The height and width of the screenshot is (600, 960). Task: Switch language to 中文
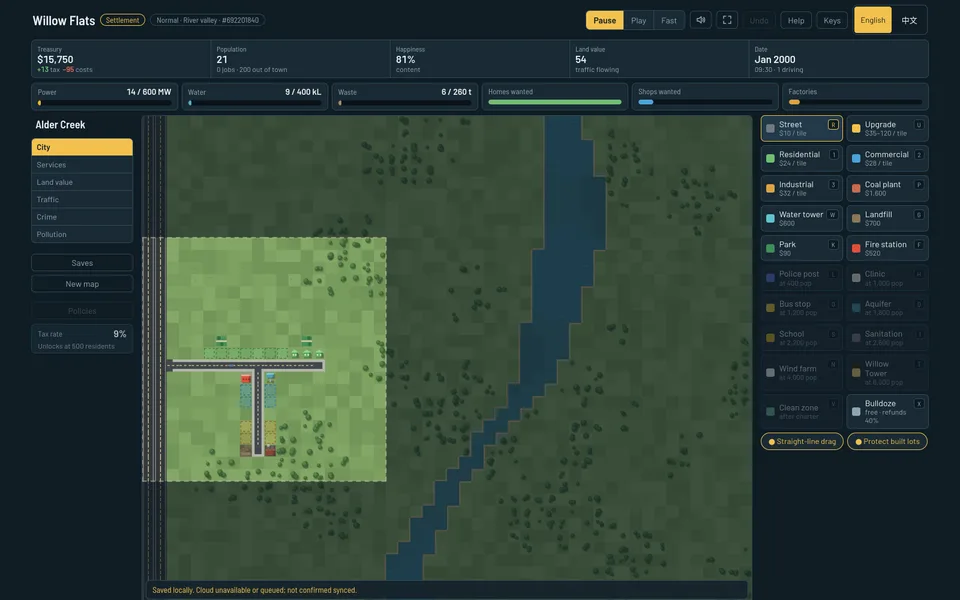click(909, 20)
